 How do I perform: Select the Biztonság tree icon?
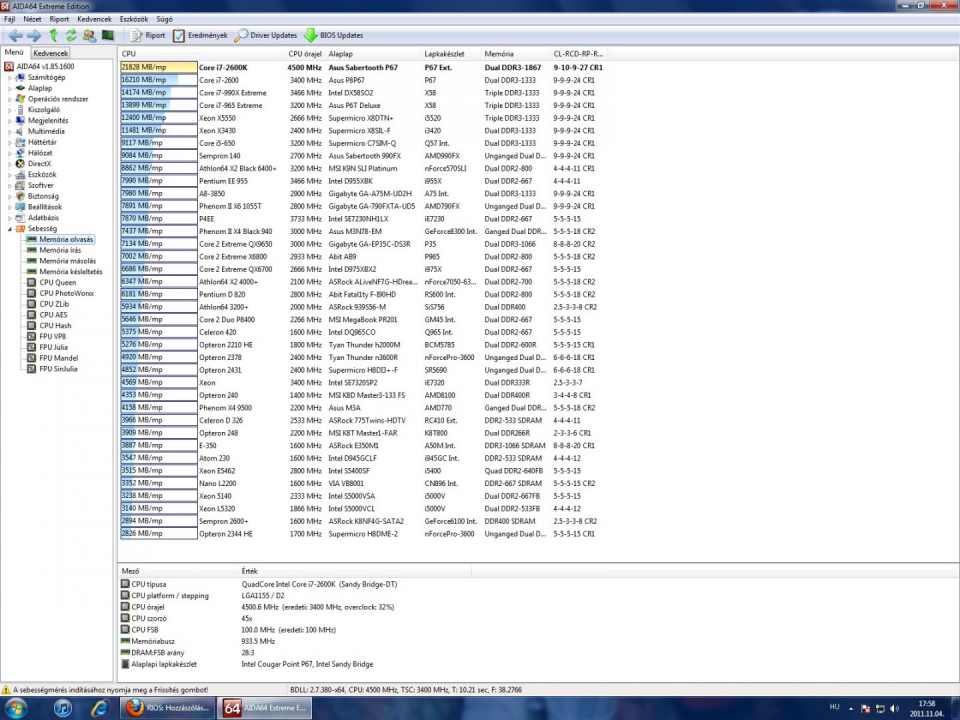coord(20,196)
